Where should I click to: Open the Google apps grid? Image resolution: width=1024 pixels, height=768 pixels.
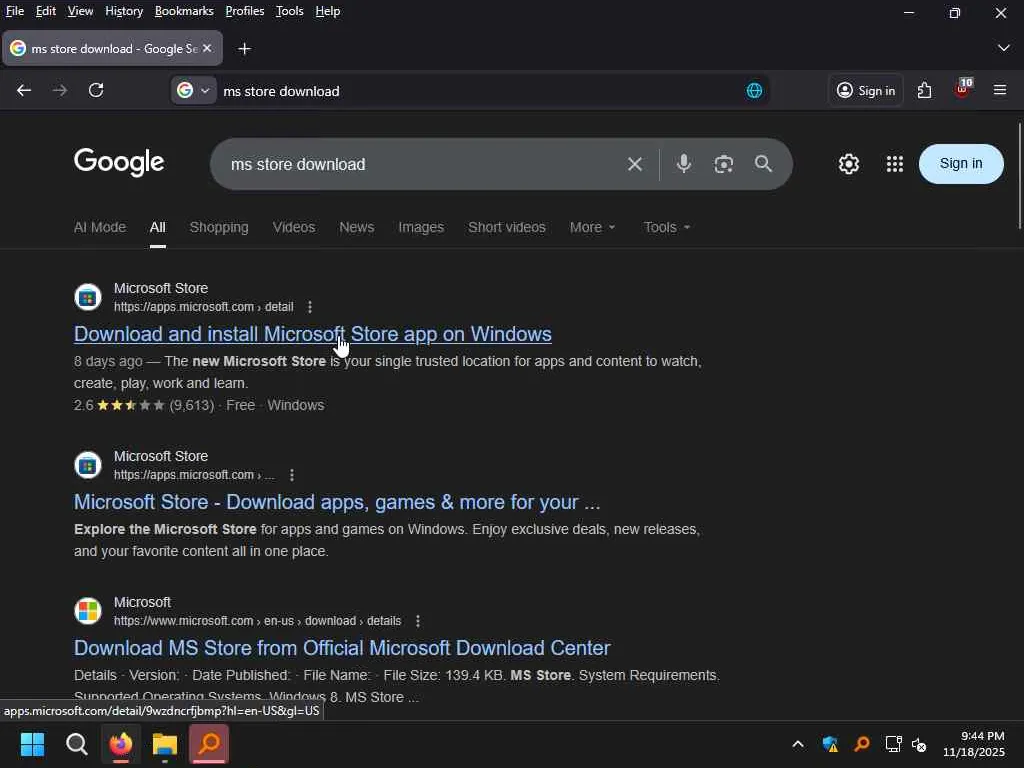pyautogui.click(x=895, y=164)
